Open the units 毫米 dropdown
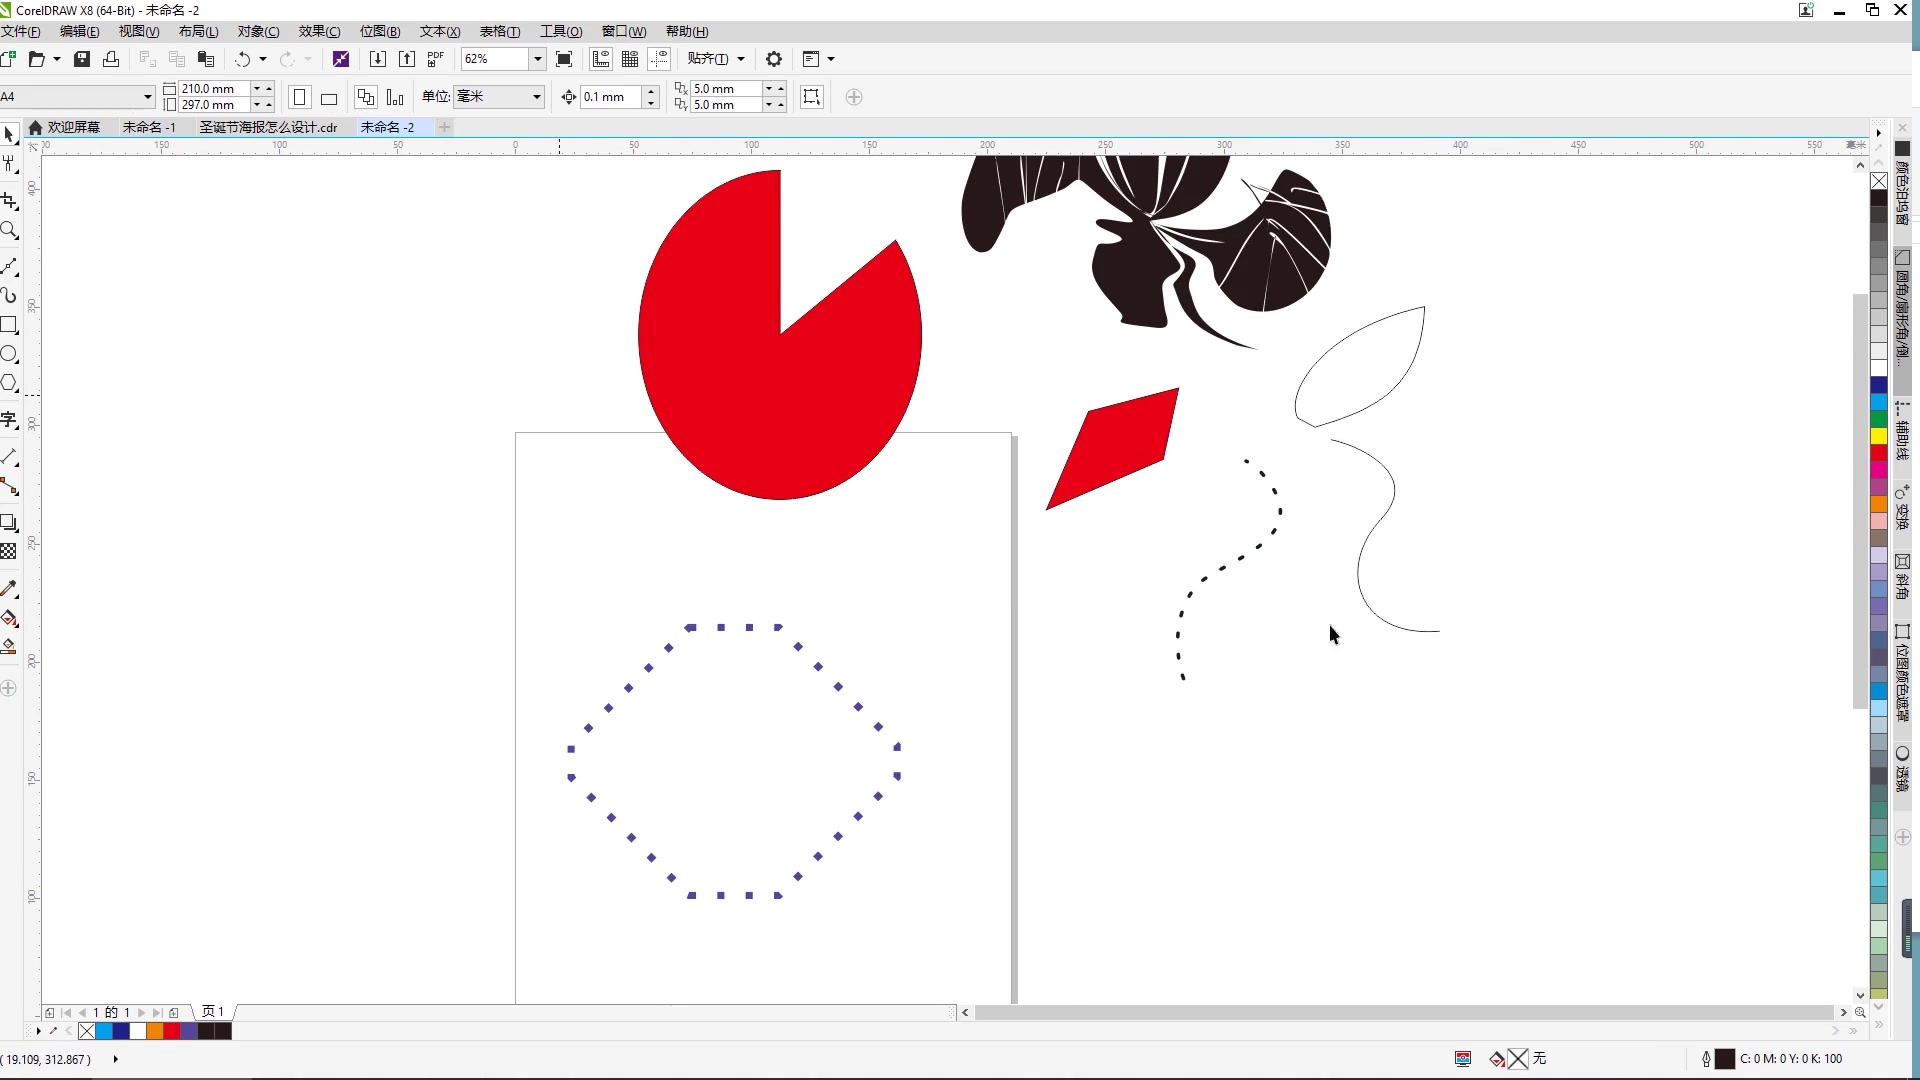The image size is (1920, 1080). pyautogui.click(x=537, y=97)
